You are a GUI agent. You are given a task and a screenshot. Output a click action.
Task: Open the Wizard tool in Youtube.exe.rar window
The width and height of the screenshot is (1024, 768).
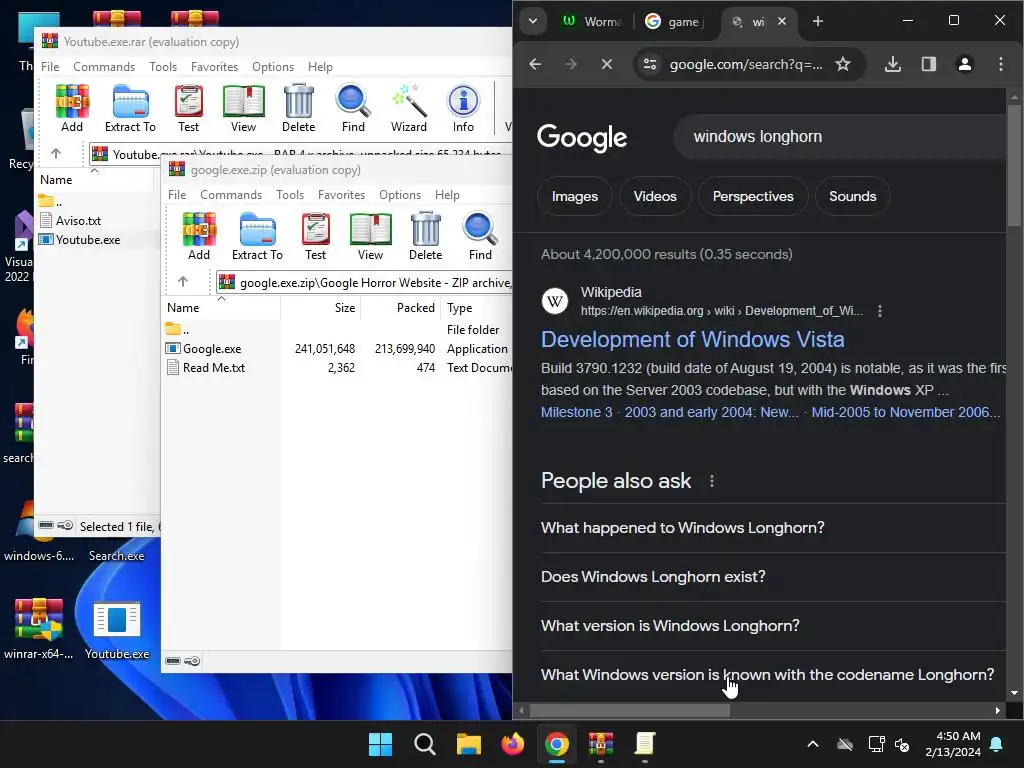[x=409, y=108]
